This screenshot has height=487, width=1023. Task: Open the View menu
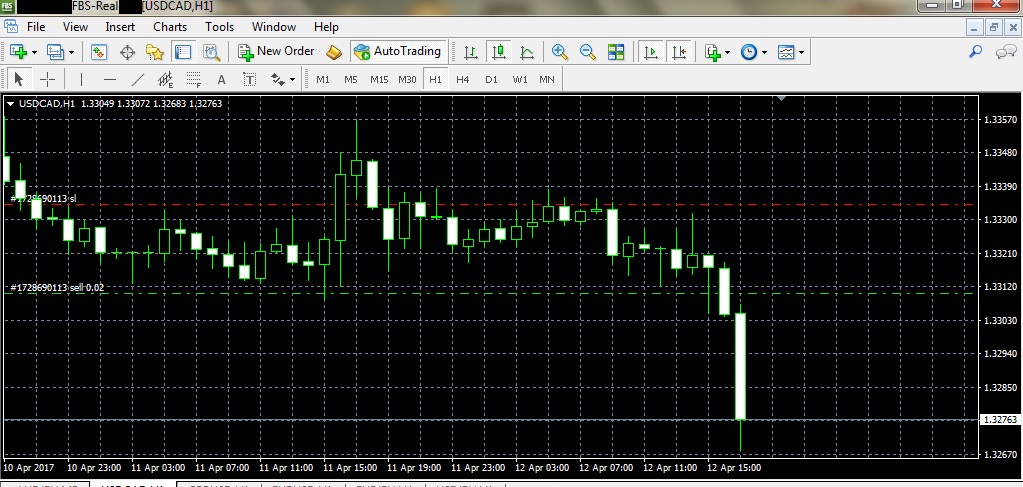(75, 27)
